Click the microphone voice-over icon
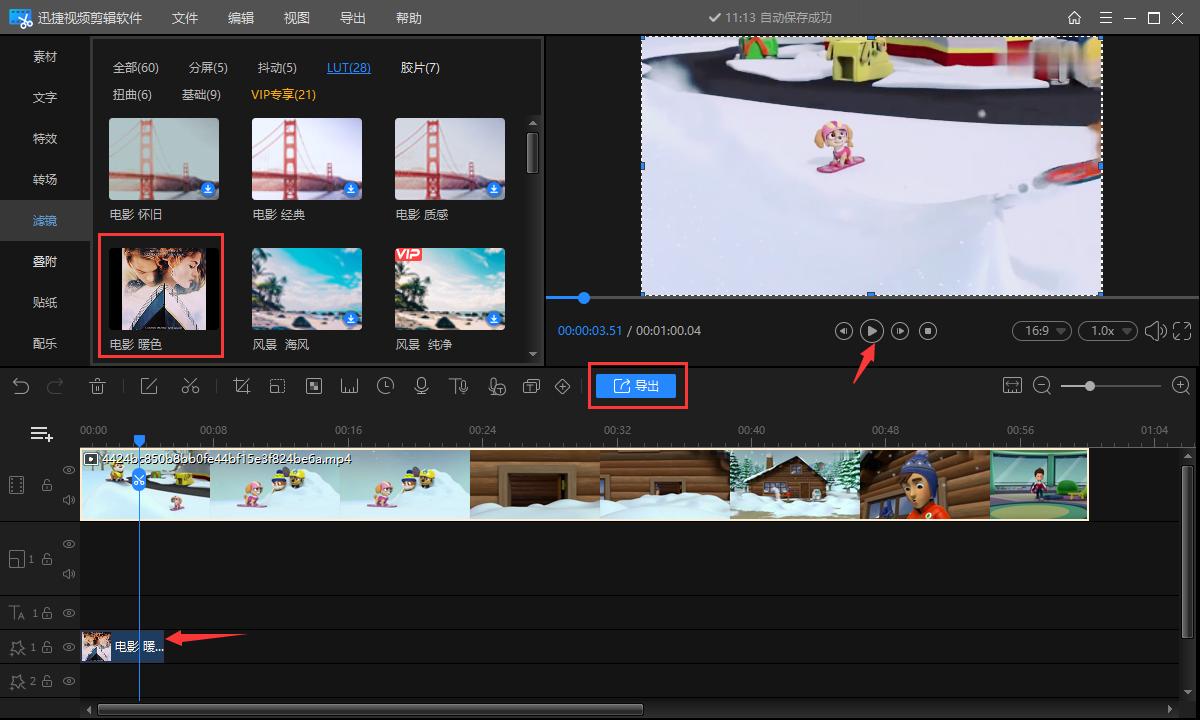This screenshot has height=720, width=1200. click(422, 386)
